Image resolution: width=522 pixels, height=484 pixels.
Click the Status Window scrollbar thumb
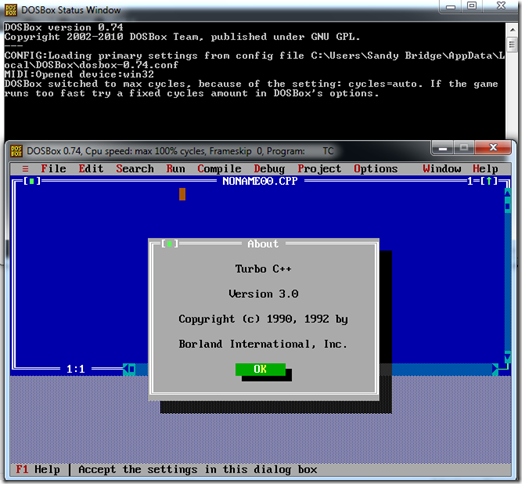[512, 44]
